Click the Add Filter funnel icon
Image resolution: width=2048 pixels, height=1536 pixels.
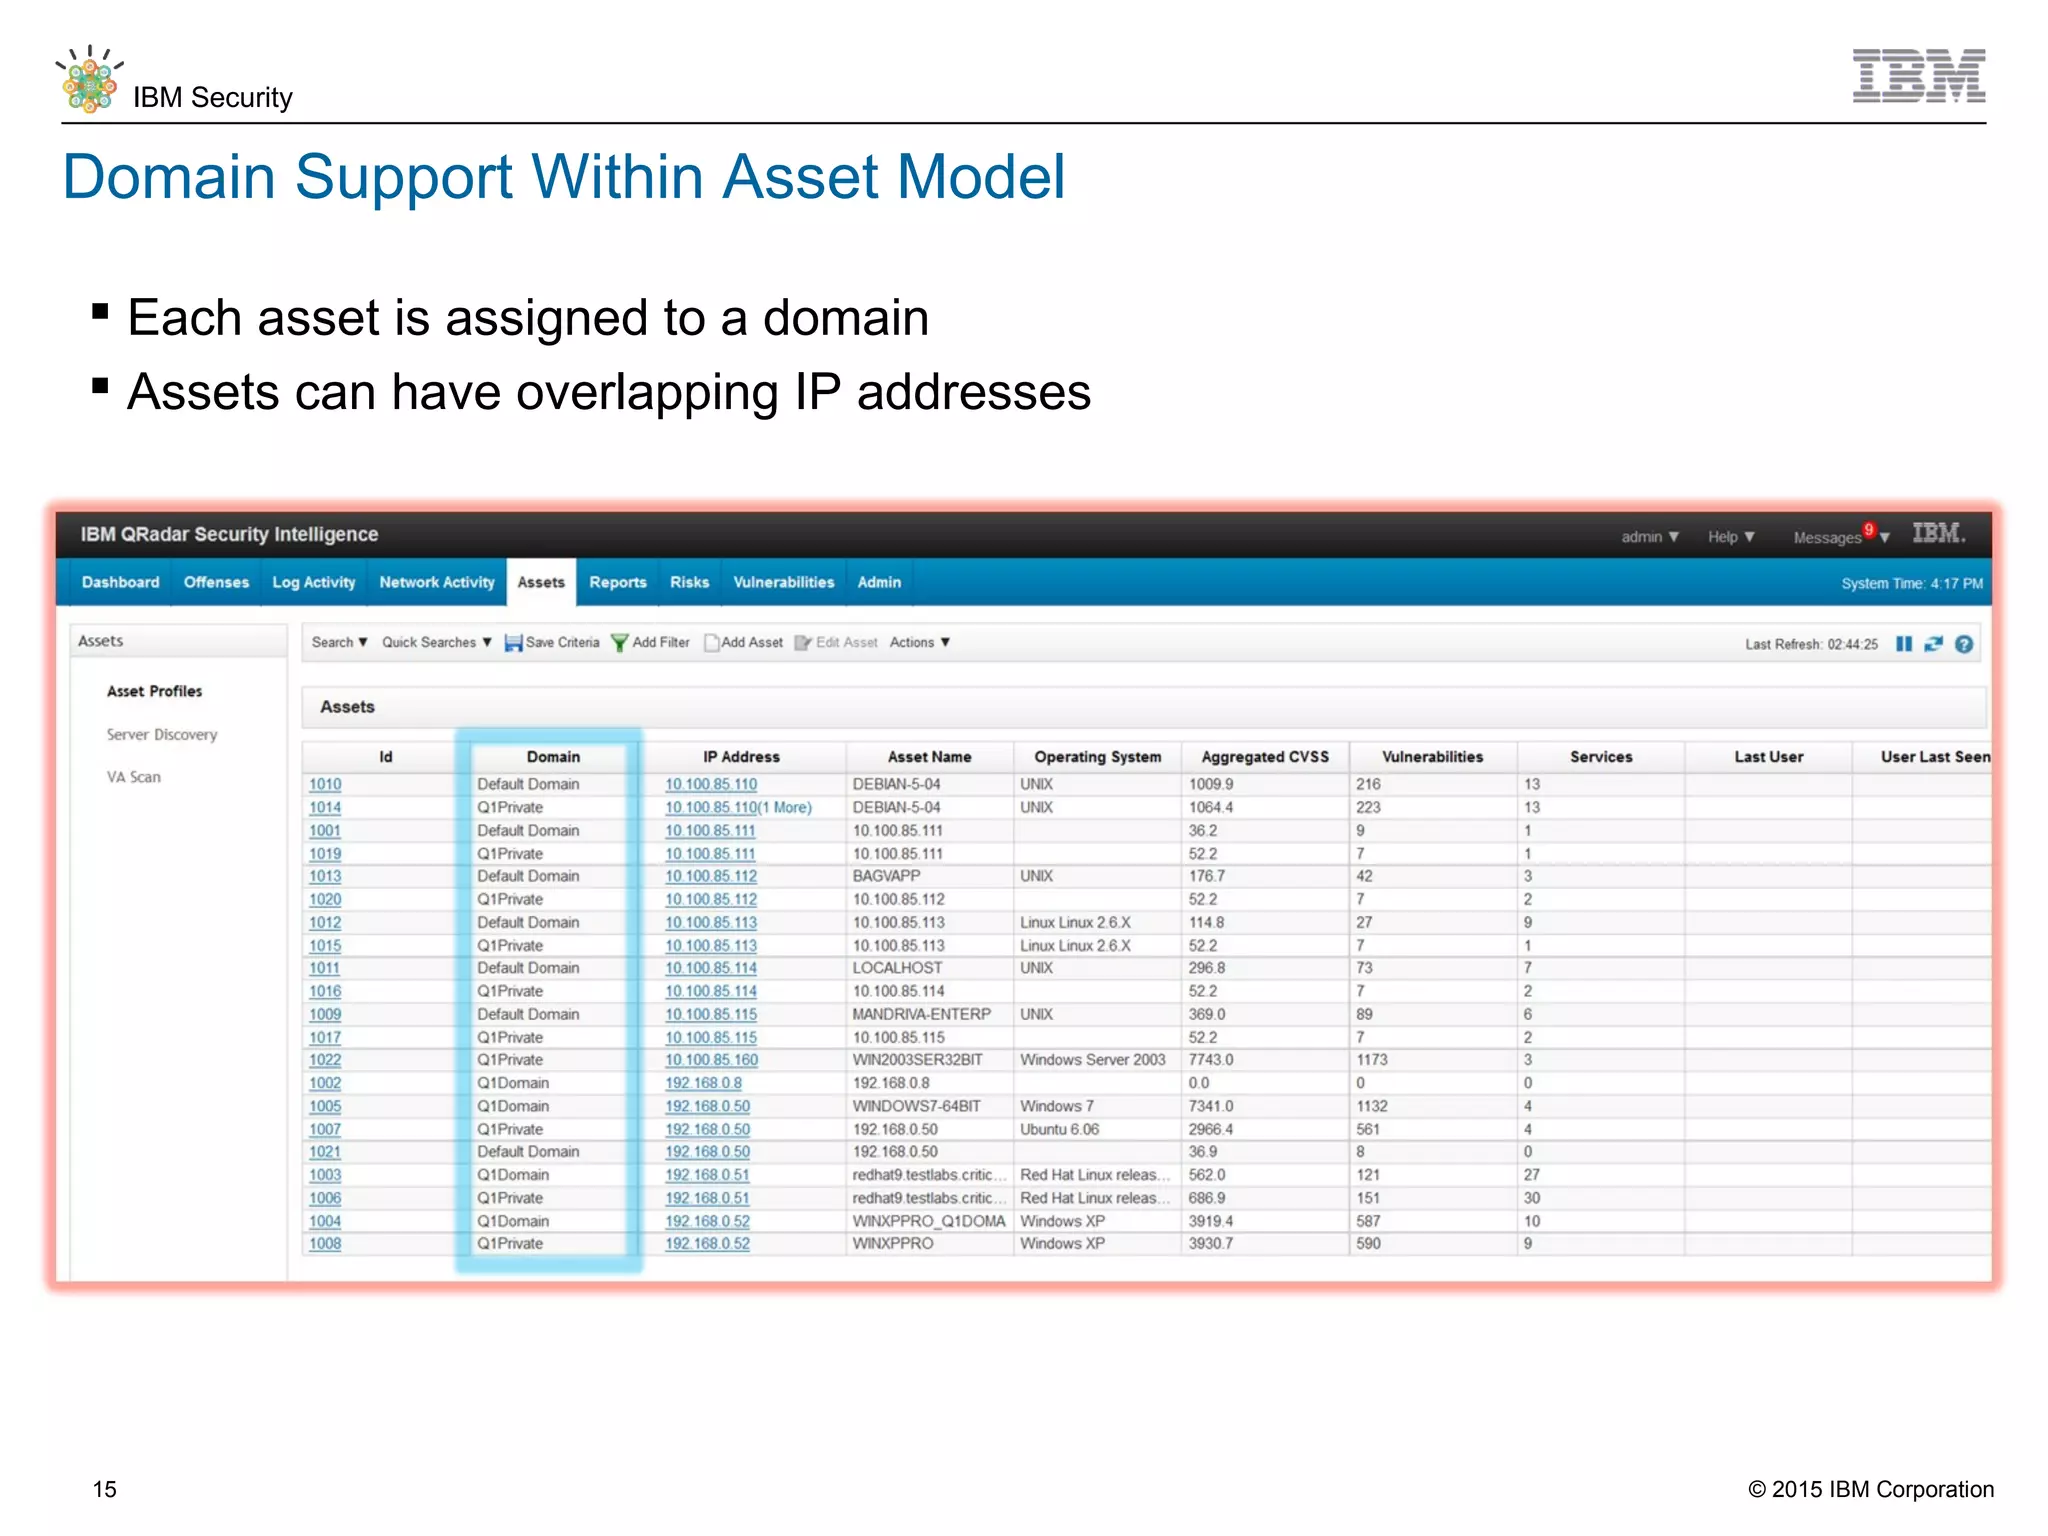pyautogui.click(x=620, y=643)
